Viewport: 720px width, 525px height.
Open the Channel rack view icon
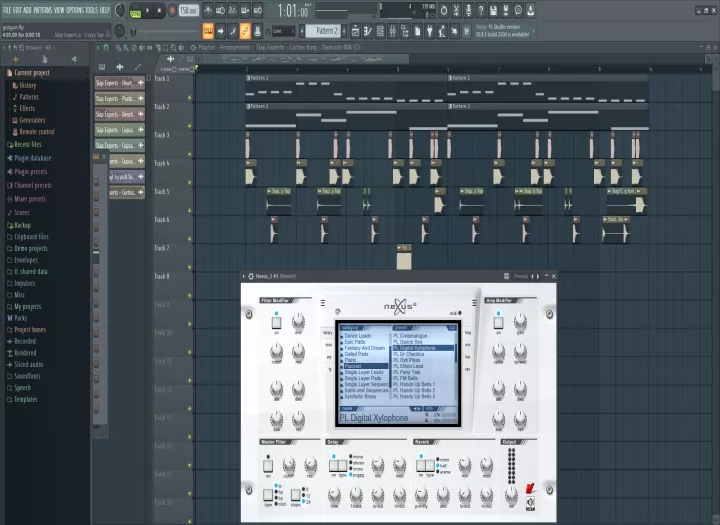click(x=380, y=31)
